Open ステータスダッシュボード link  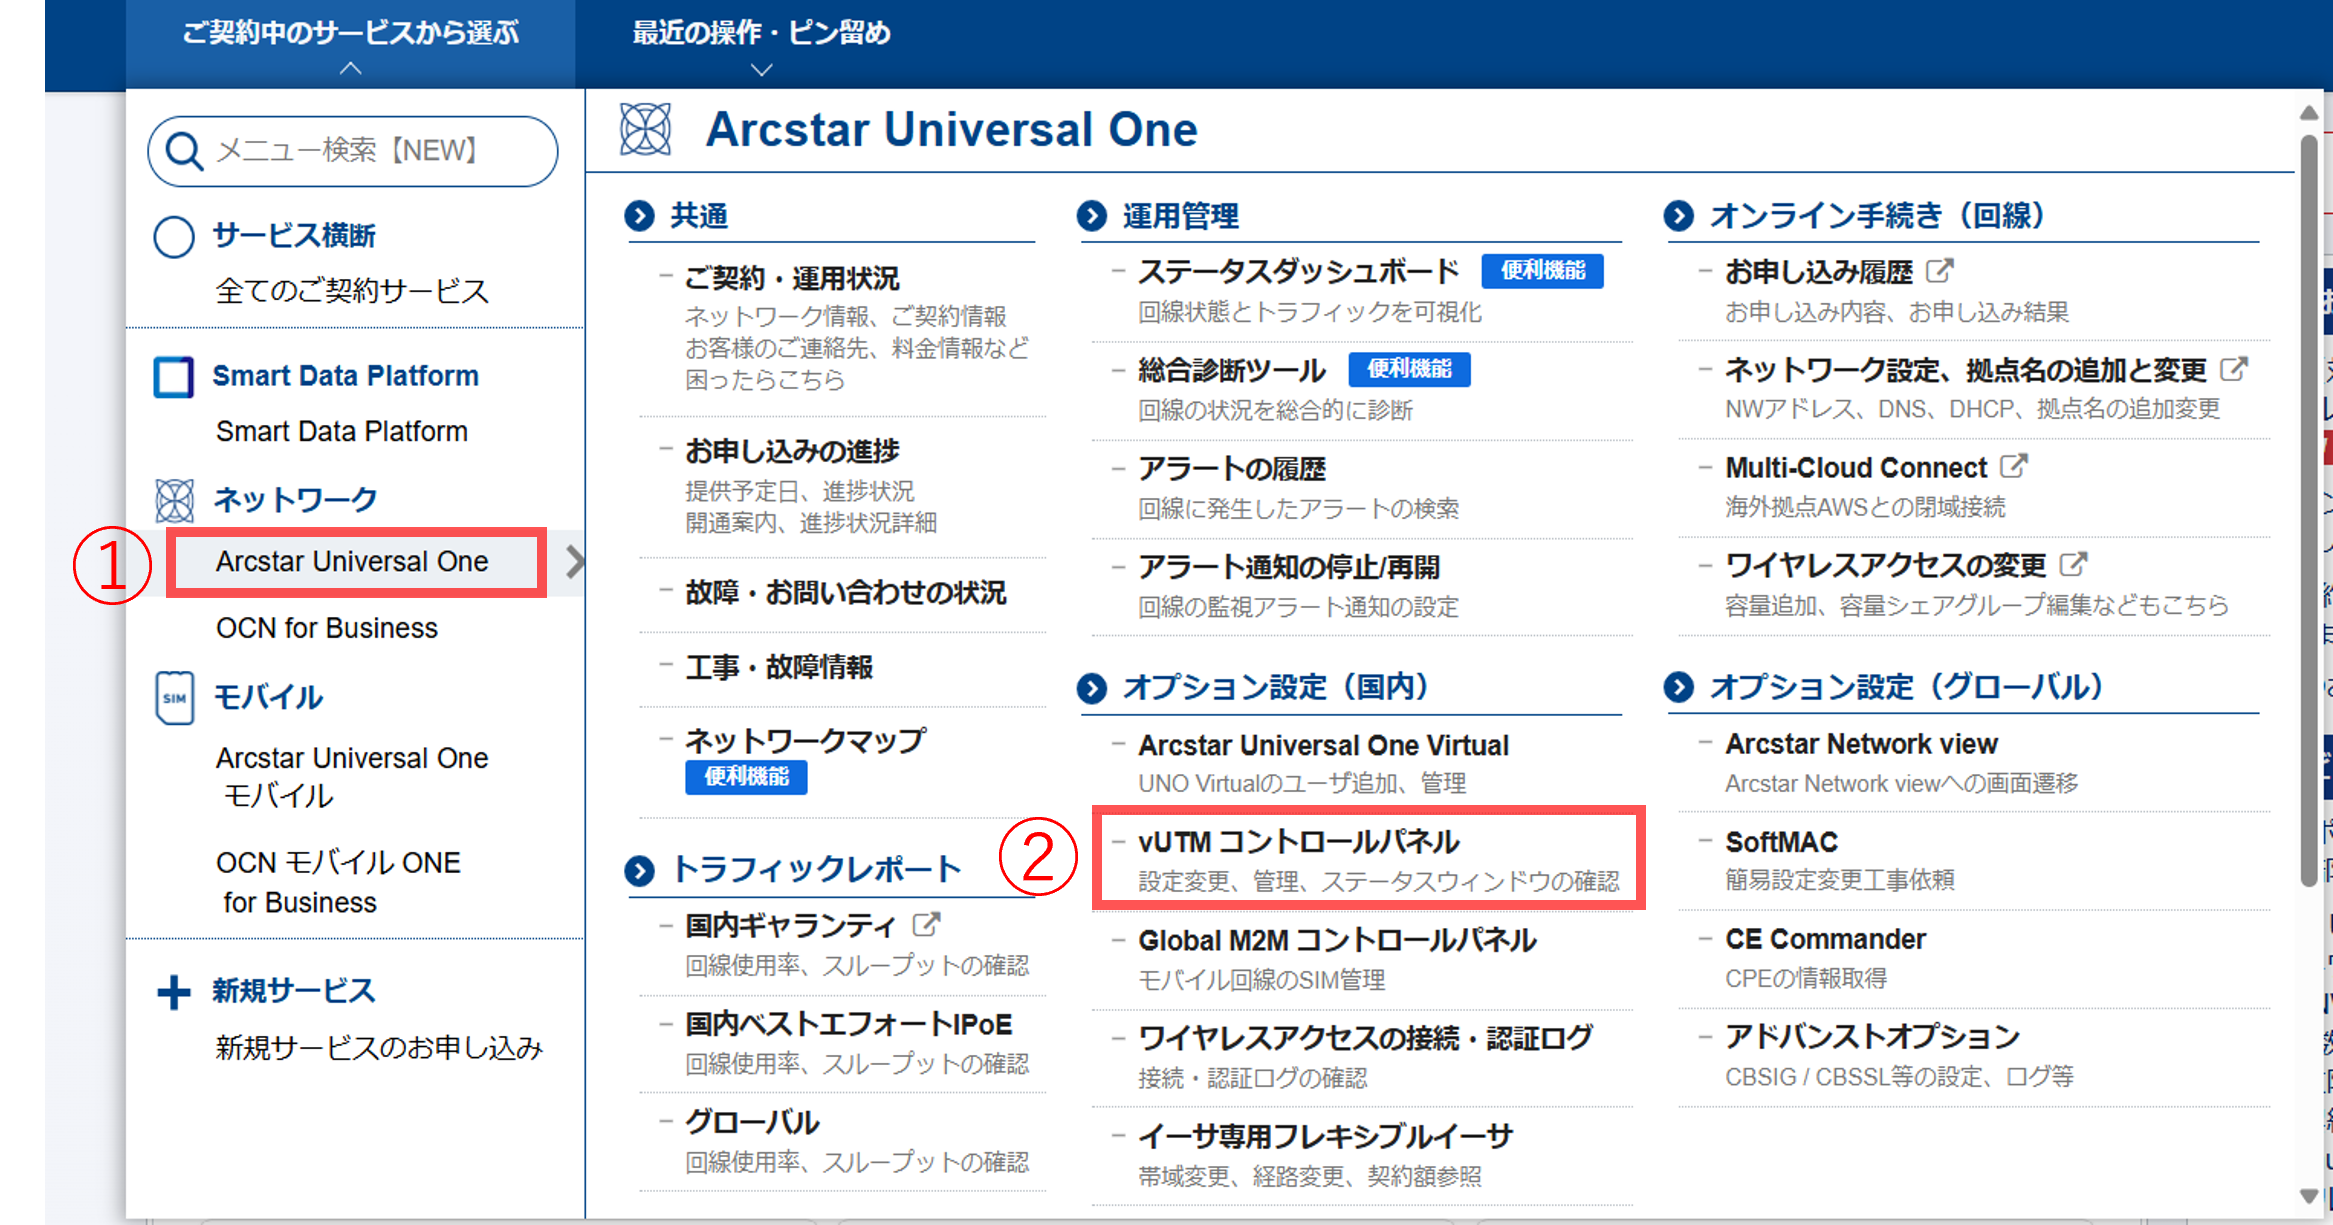point(1298,272)
